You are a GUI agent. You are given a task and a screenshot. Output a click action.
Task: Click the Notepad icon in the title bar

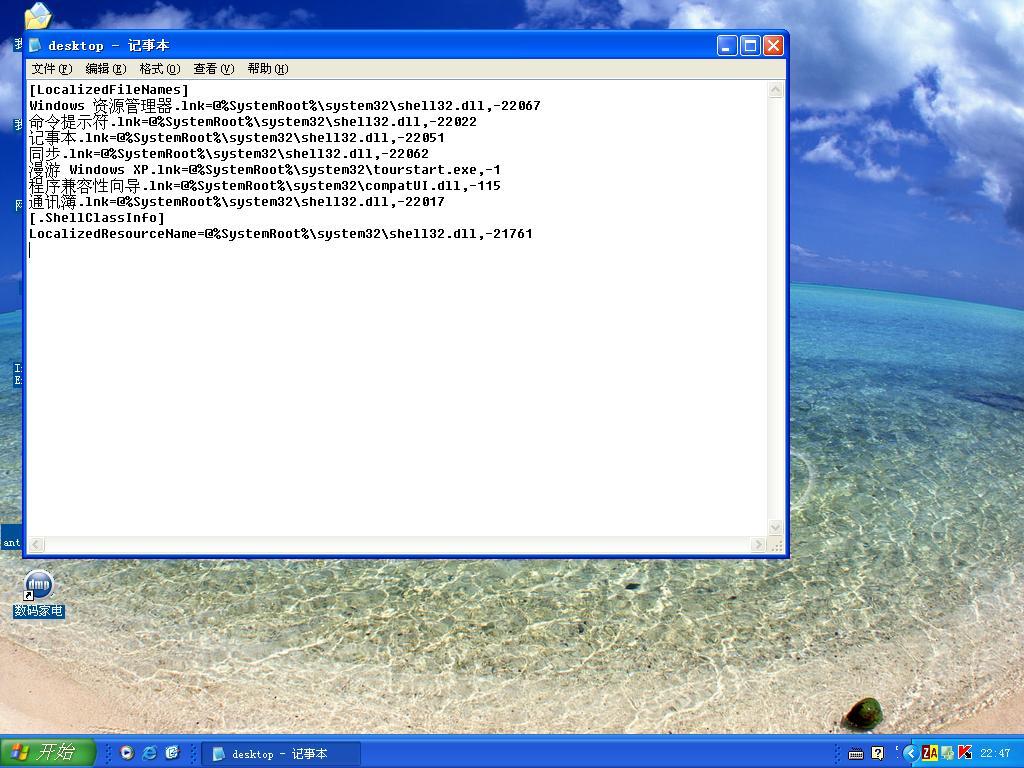(x=35, y=45)
